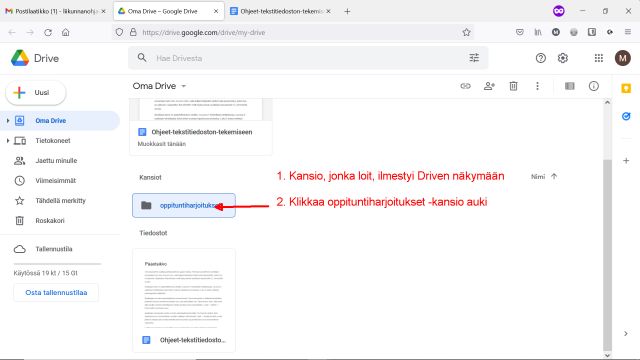Open Firefox library icon

[x=538, y=32]
